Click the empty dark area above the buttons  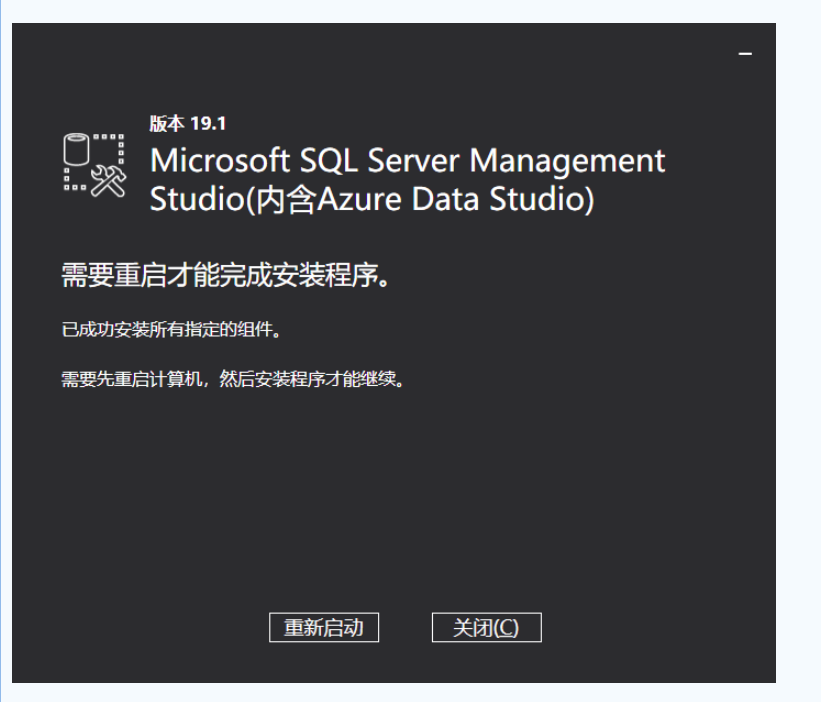(x=394, y=497)
